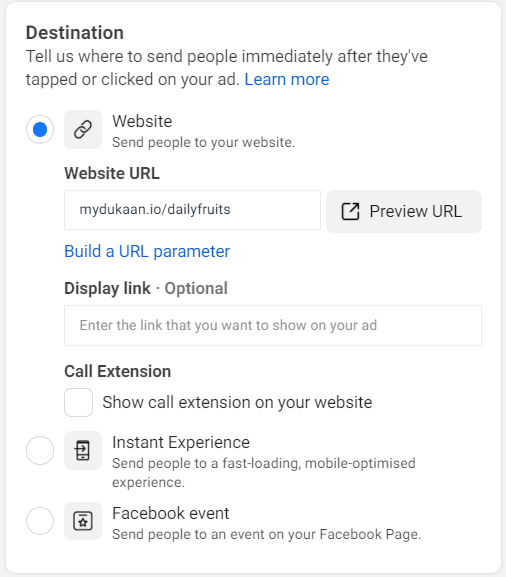Open Build a URL parameter link
Screen dimensions: 506x577
pos(147,252)
